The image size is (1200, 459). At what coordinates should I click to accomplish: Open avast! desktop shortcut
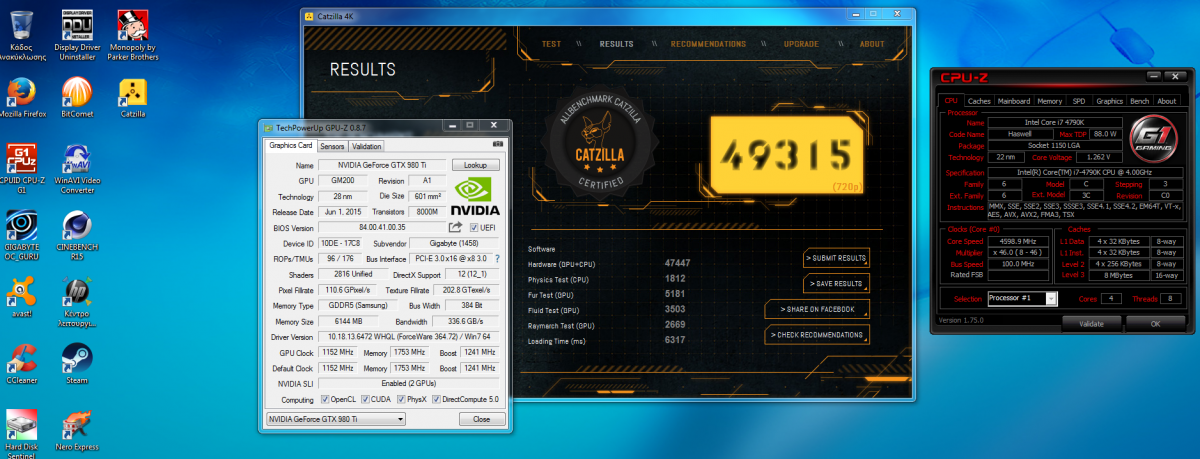tap(22, 296)
